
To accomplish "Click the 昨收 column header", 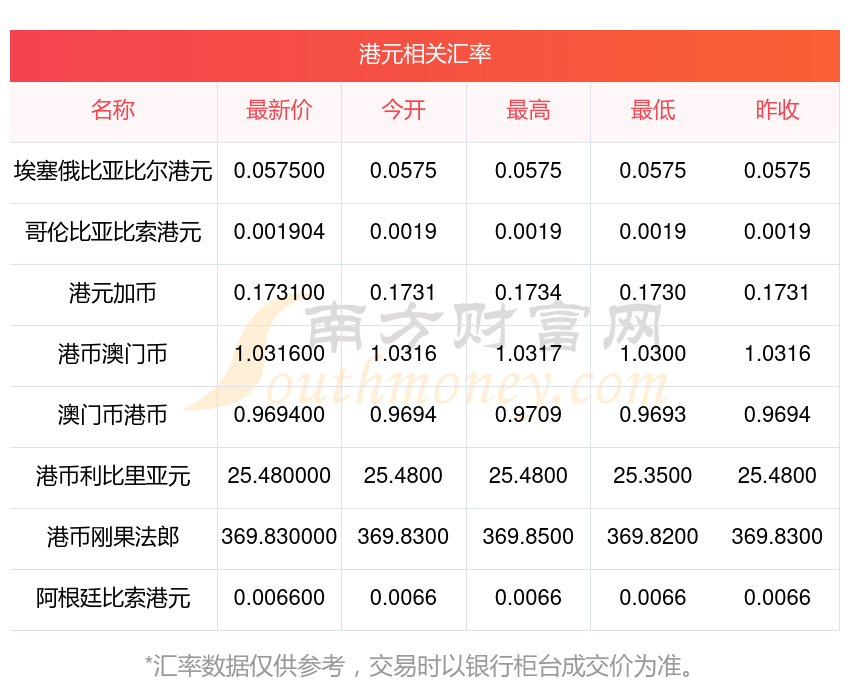I will 777,110.
